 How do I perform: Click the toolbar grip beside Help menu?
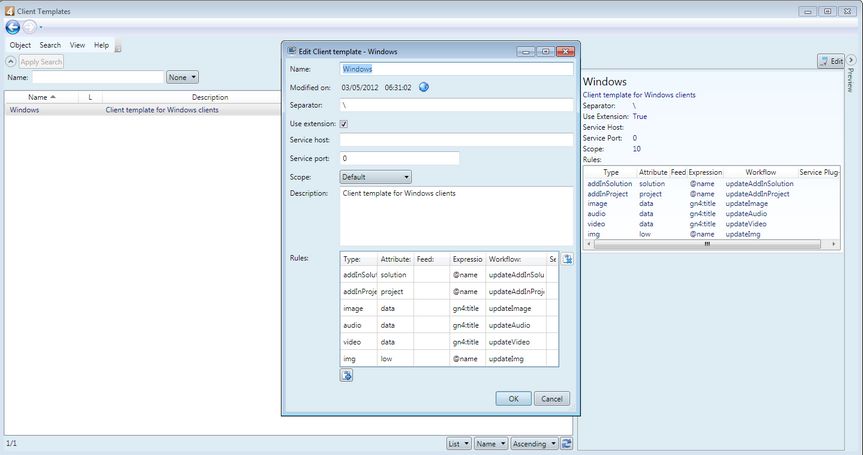[x=118, y=47]
